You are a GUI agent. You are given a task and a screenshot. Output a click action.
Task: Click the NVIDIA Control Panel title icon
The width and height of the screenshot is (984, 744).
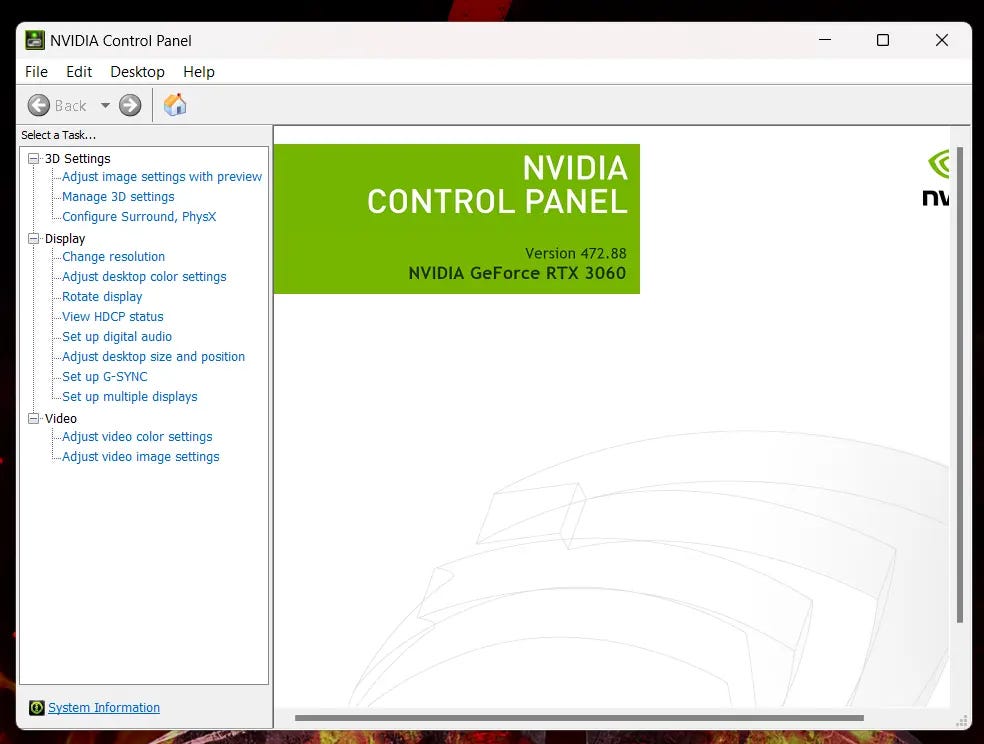click(x=35, y=40)
